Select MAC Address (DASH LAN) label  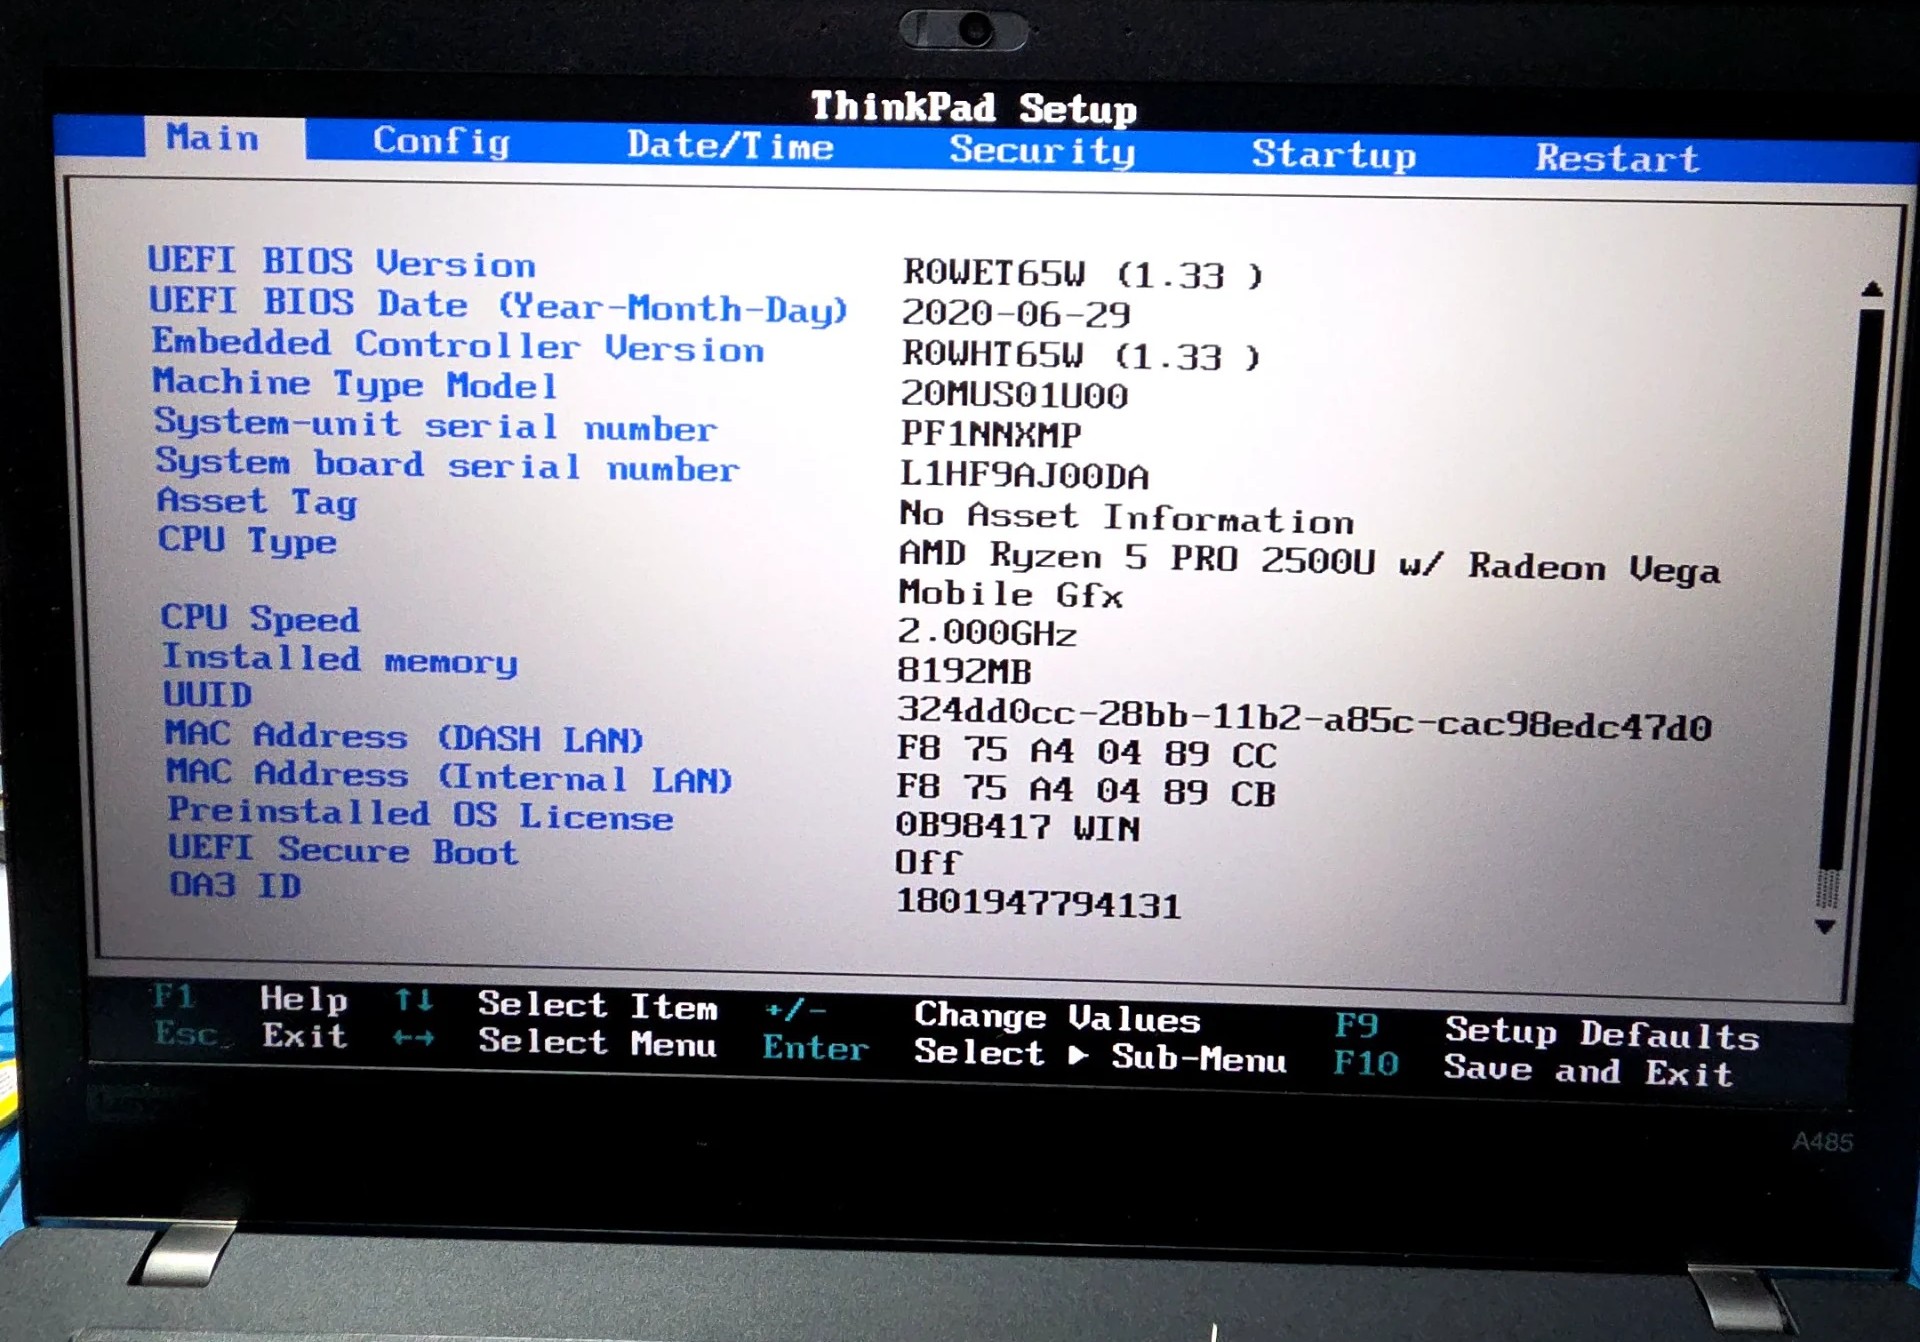404,737
